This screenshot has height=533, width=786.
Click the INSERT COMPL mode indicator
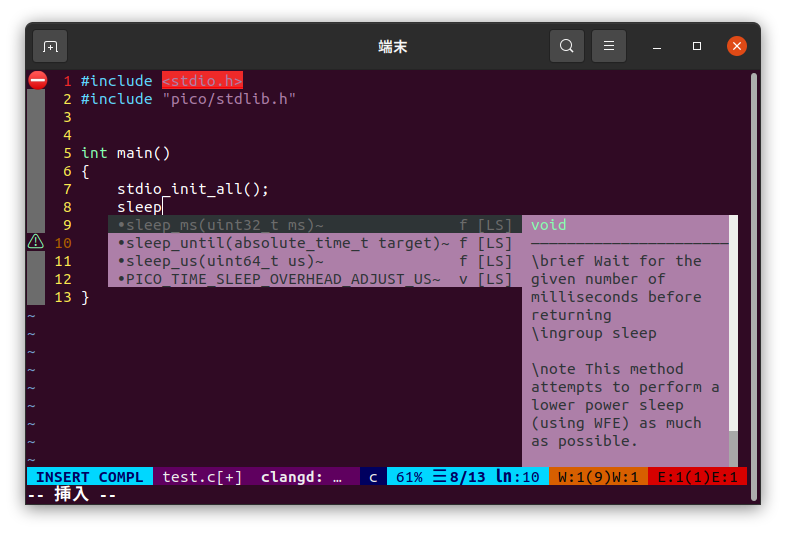(x=90, y=476)
